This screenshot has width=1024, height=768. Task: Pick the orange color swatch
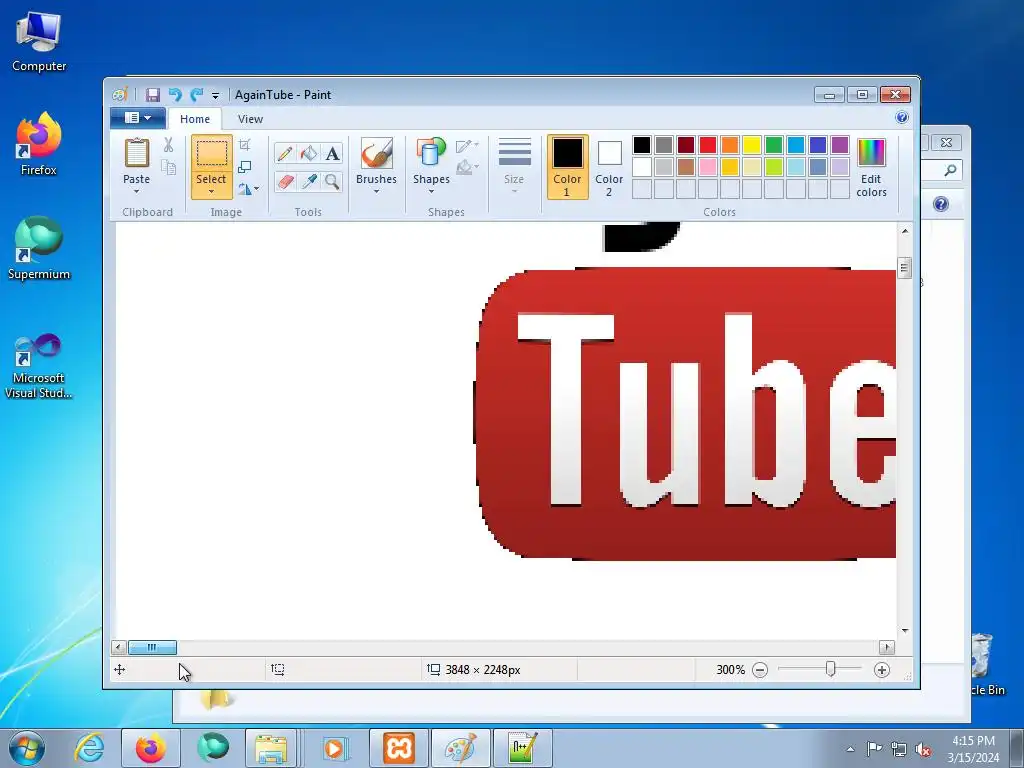(729, 145)
